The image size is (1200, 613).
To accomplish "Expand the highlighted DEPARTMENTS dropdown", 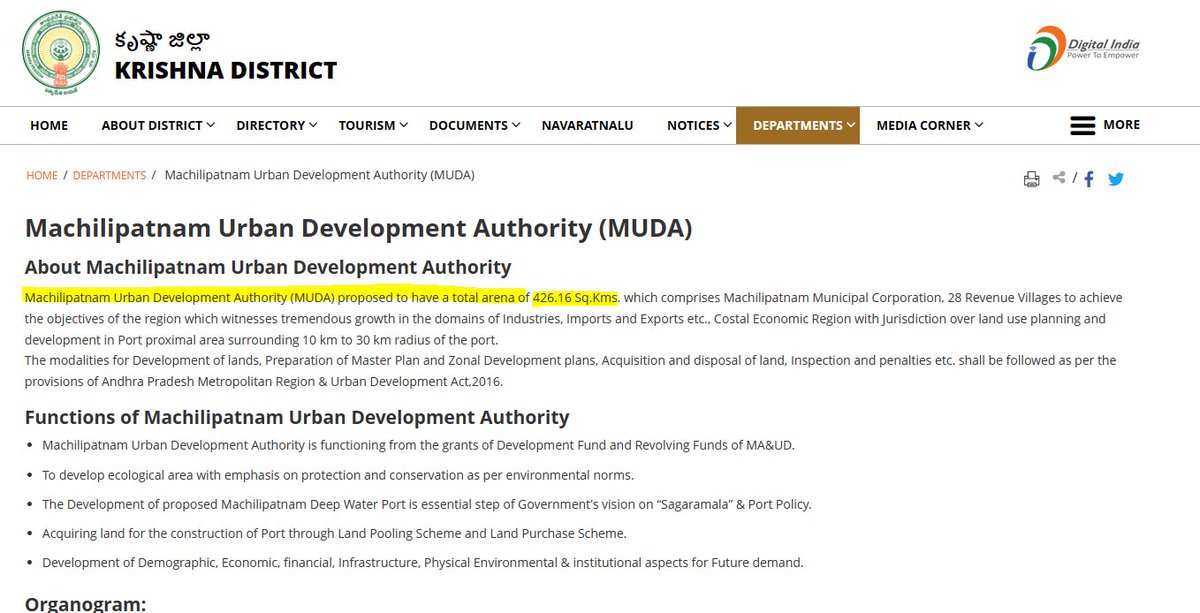I will tap(798, 125).
